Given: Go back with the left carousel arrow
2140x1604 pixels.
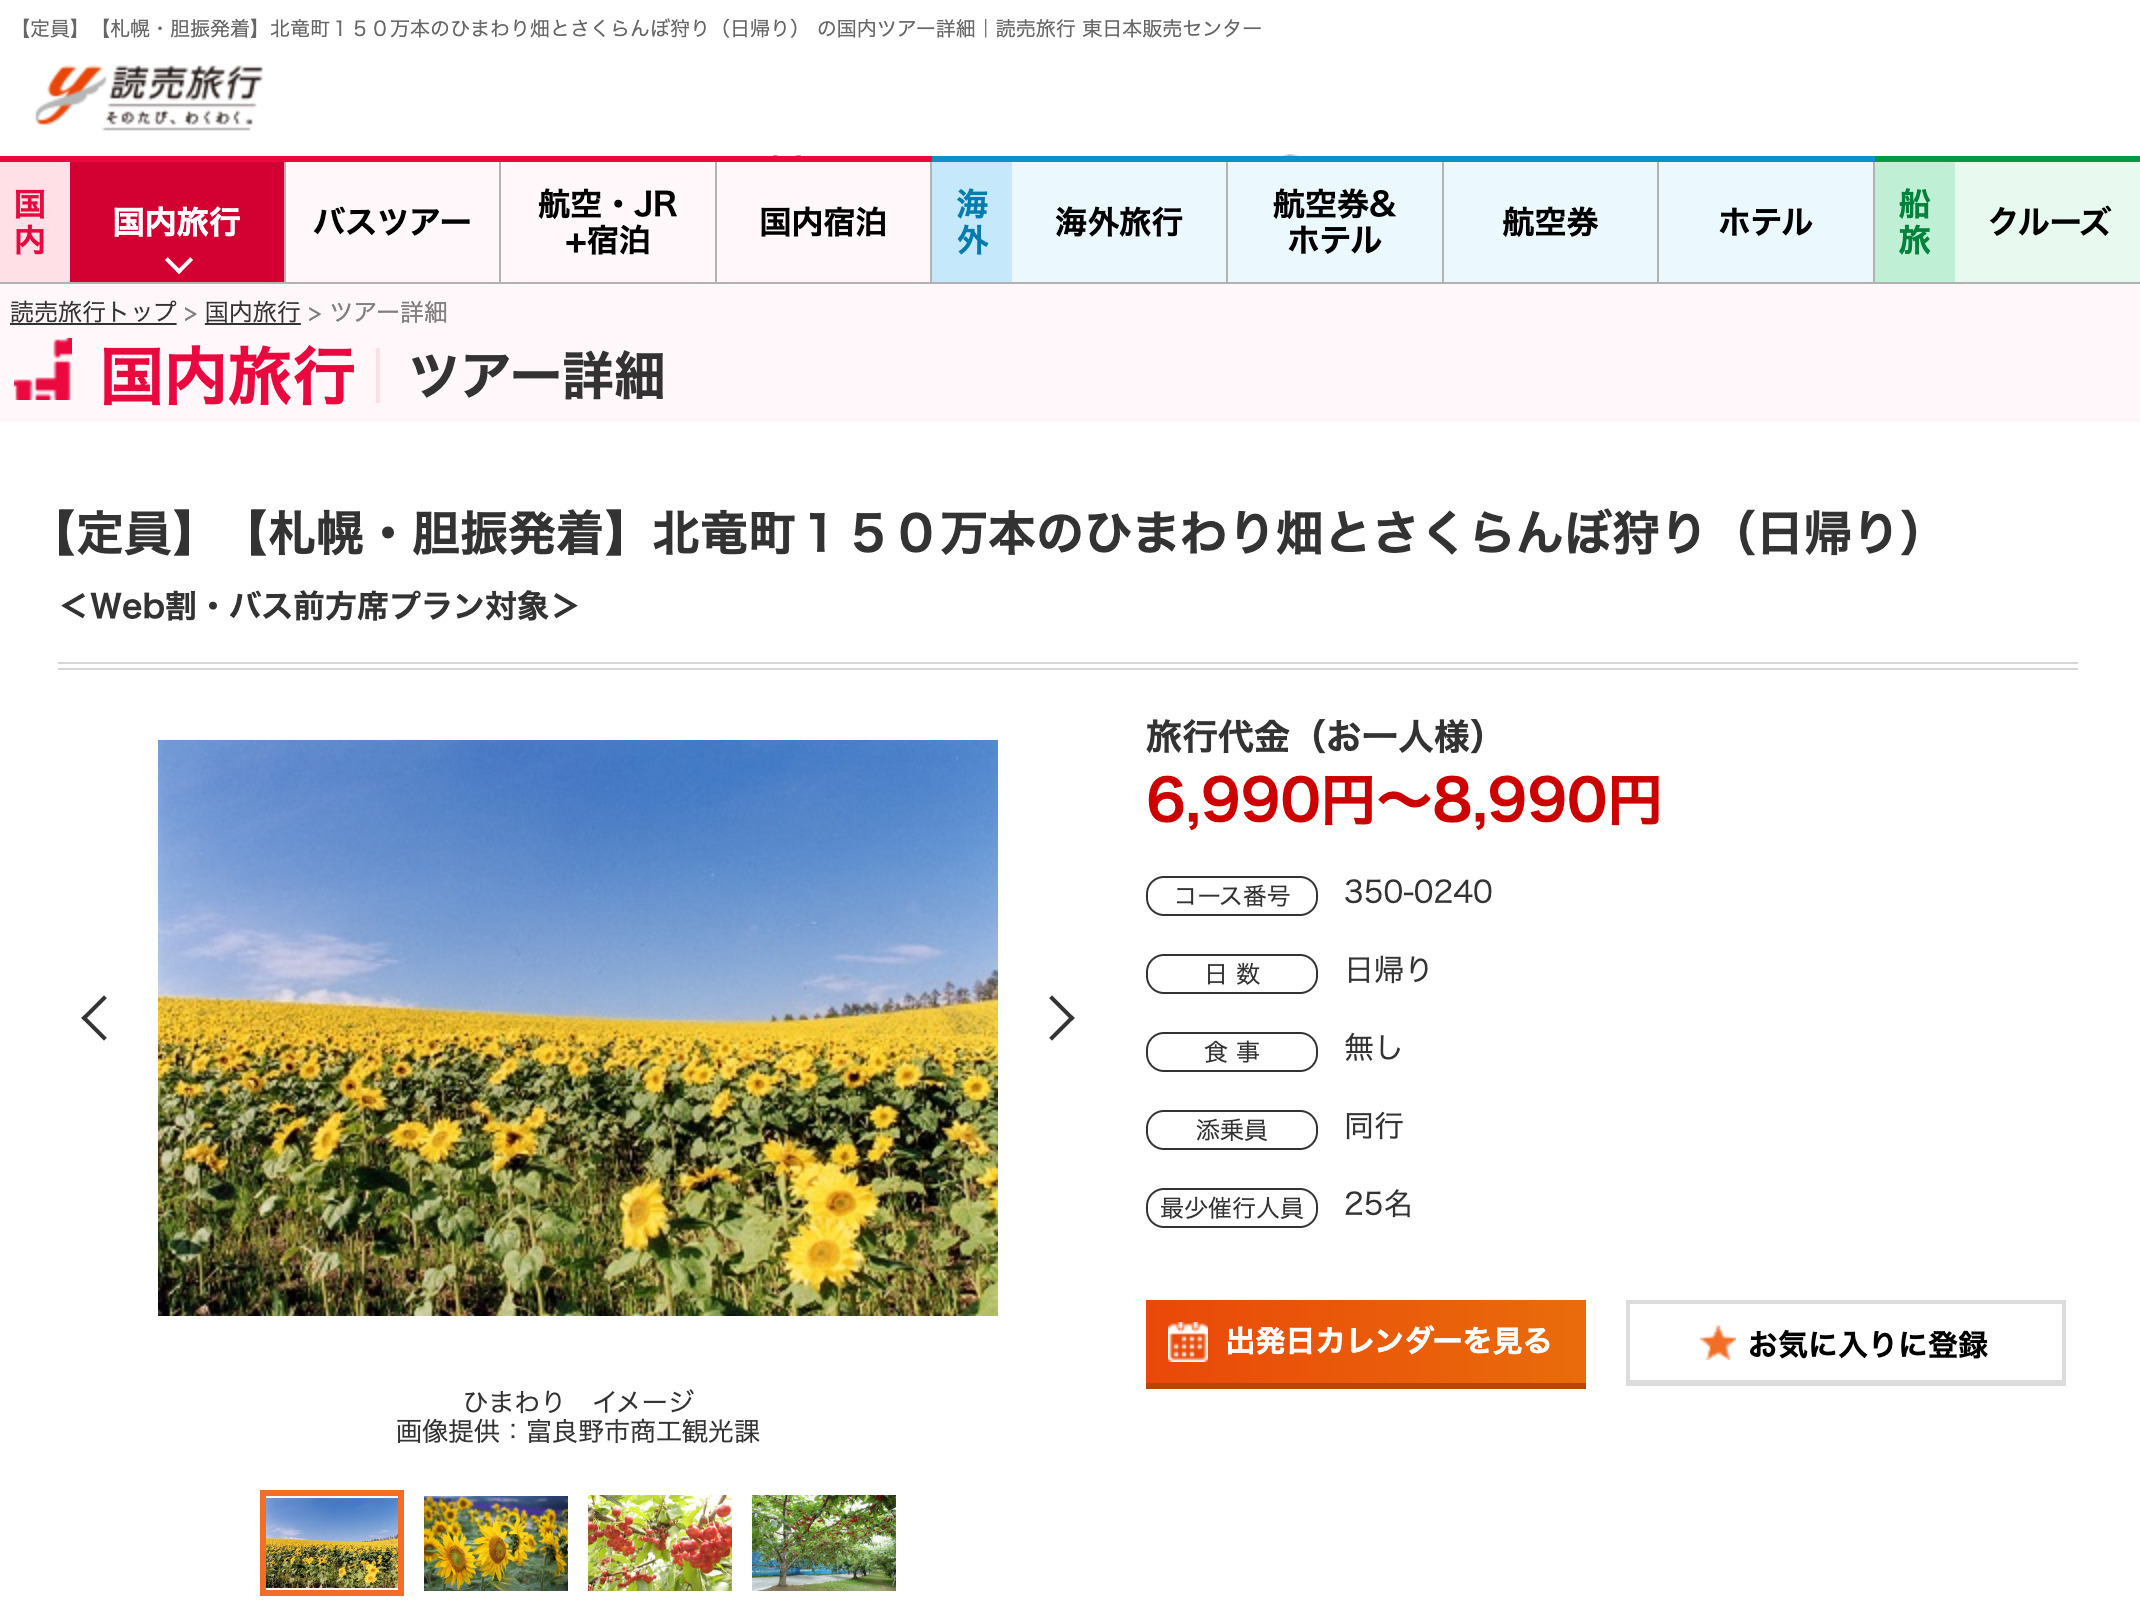Looking at the screenshot, I should (95, 1016).
